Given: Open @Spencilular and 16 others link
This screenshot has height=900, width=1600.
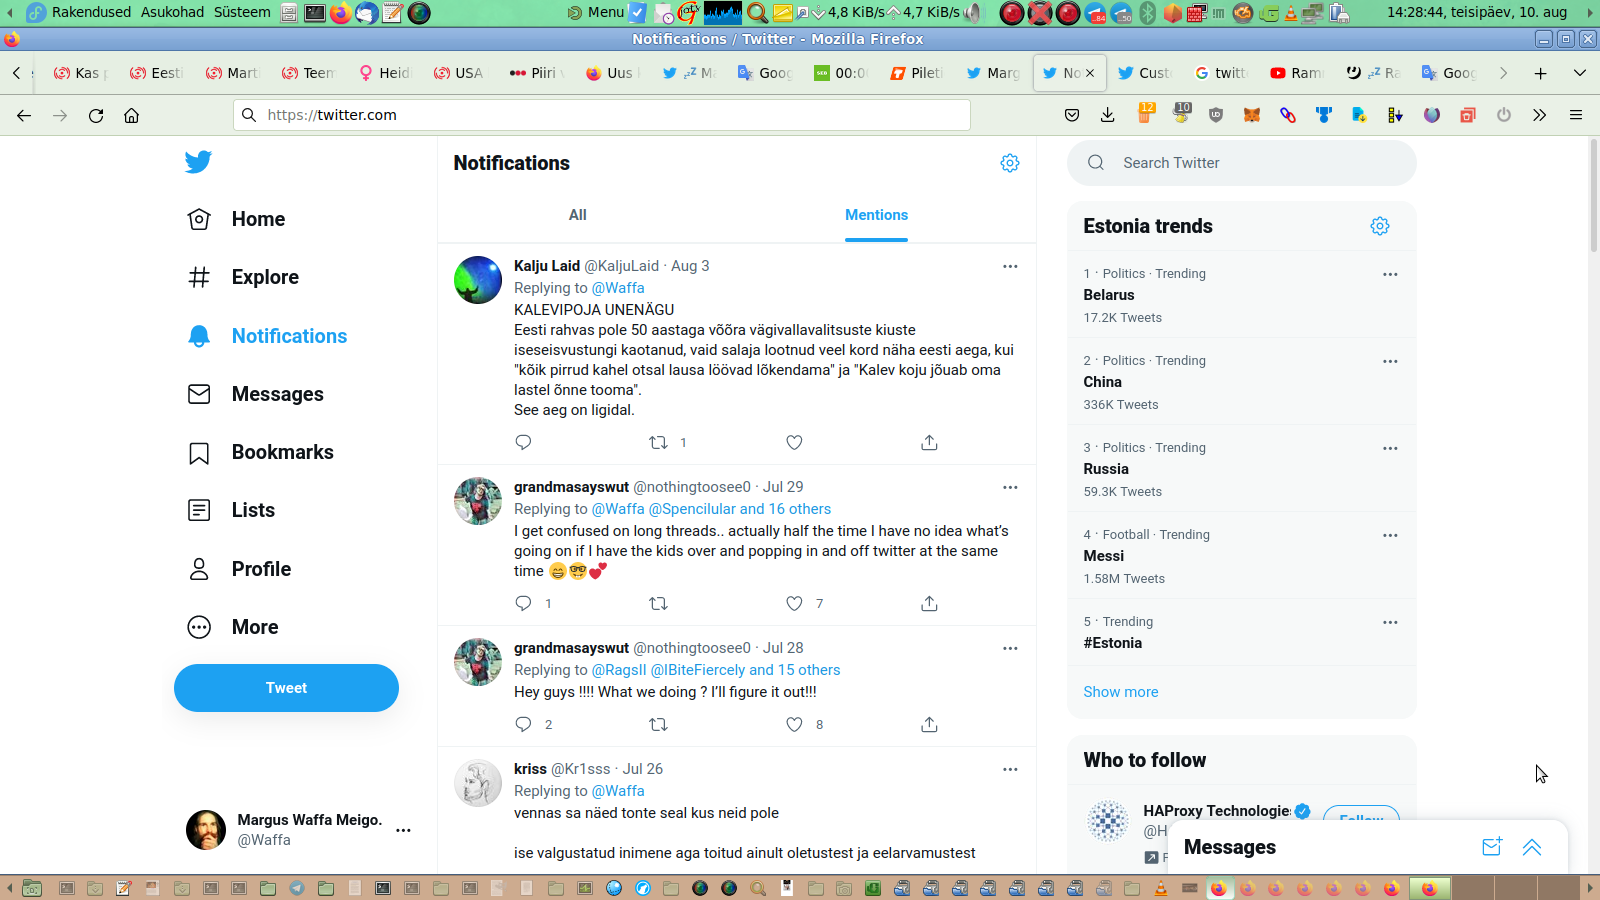Looking at the screenshot, I should coord(740,509).
